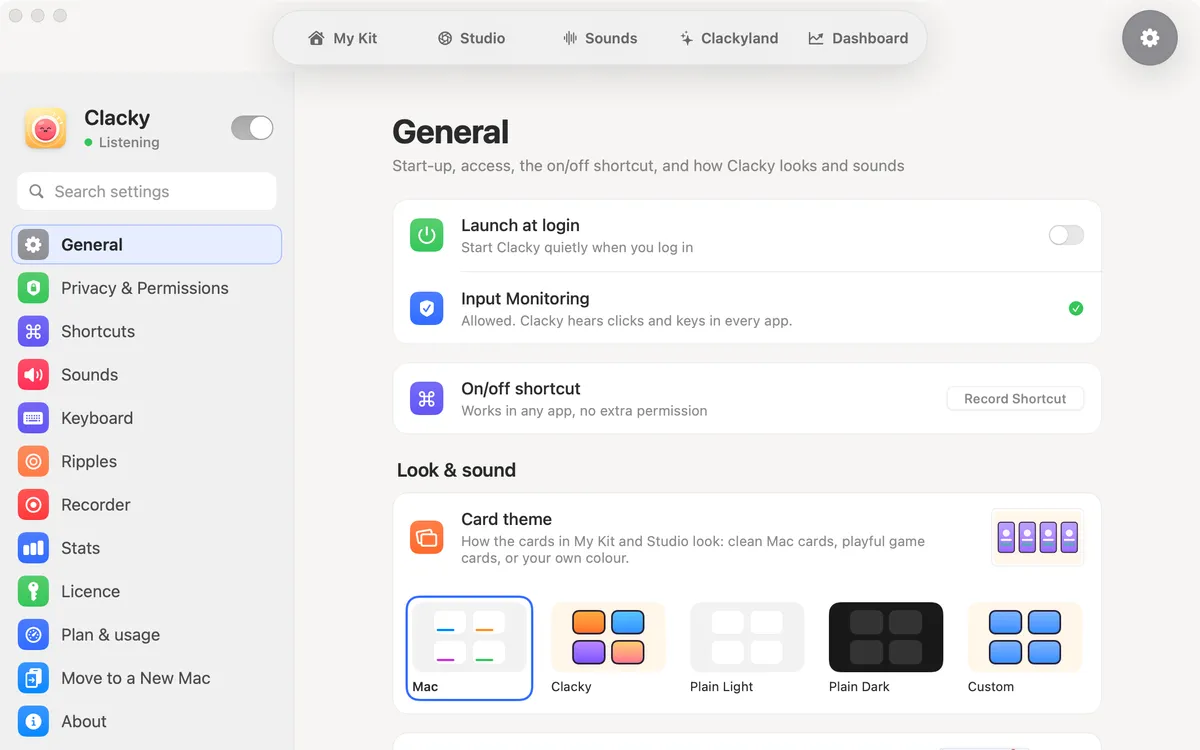Open the Recorder sidebar icon

pos(33,505)
